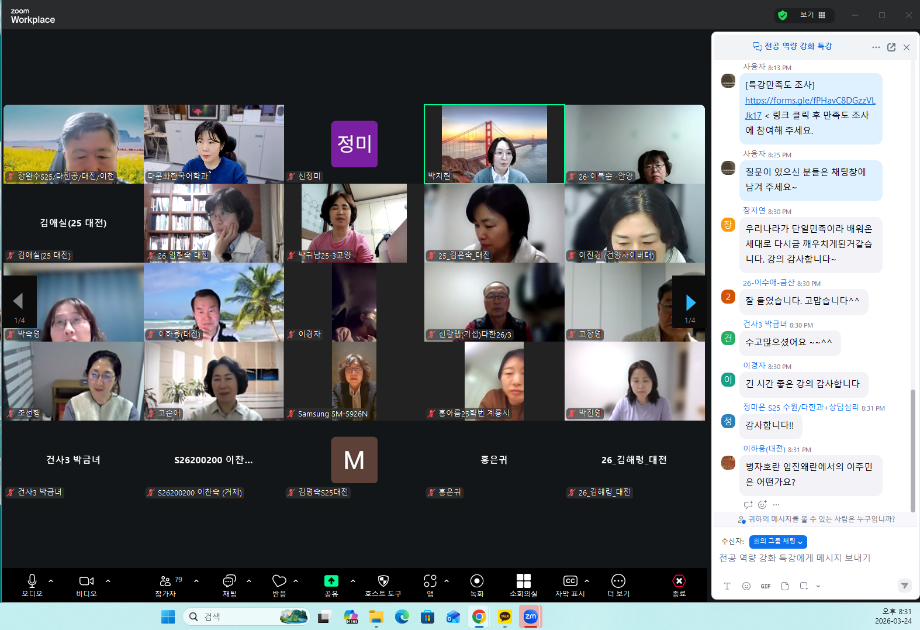This screenshot has width=920, height=630.
Task: Toggle the microphone (오디오) mute
Action: tap(32, 582)
